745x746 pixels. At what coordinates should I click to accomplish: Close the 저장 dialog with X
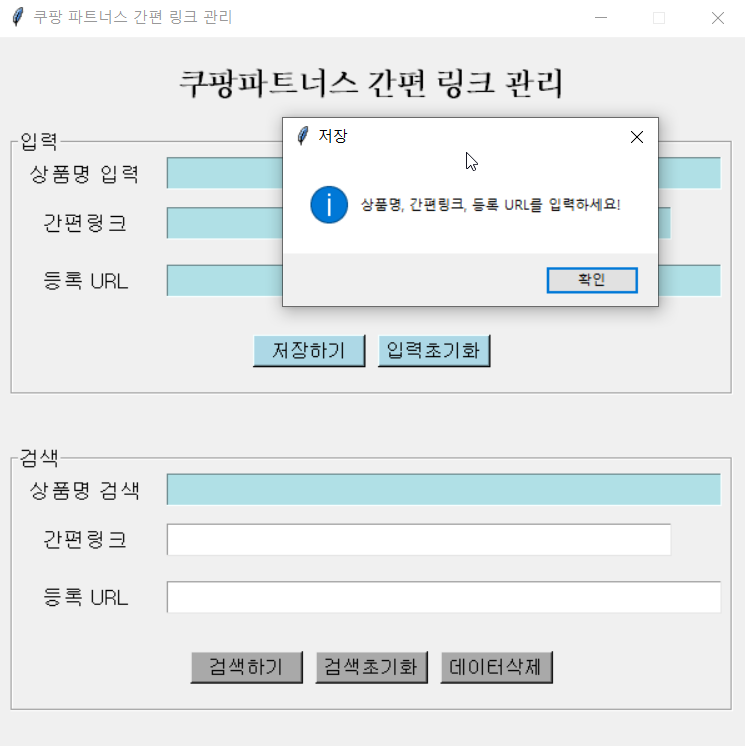(637, 137)
